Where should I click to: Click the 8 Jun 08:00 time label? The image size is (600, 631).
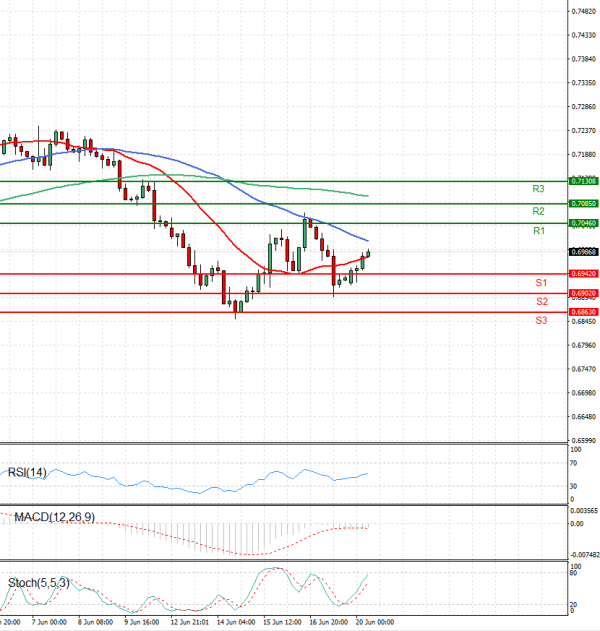tap(95, 622)
